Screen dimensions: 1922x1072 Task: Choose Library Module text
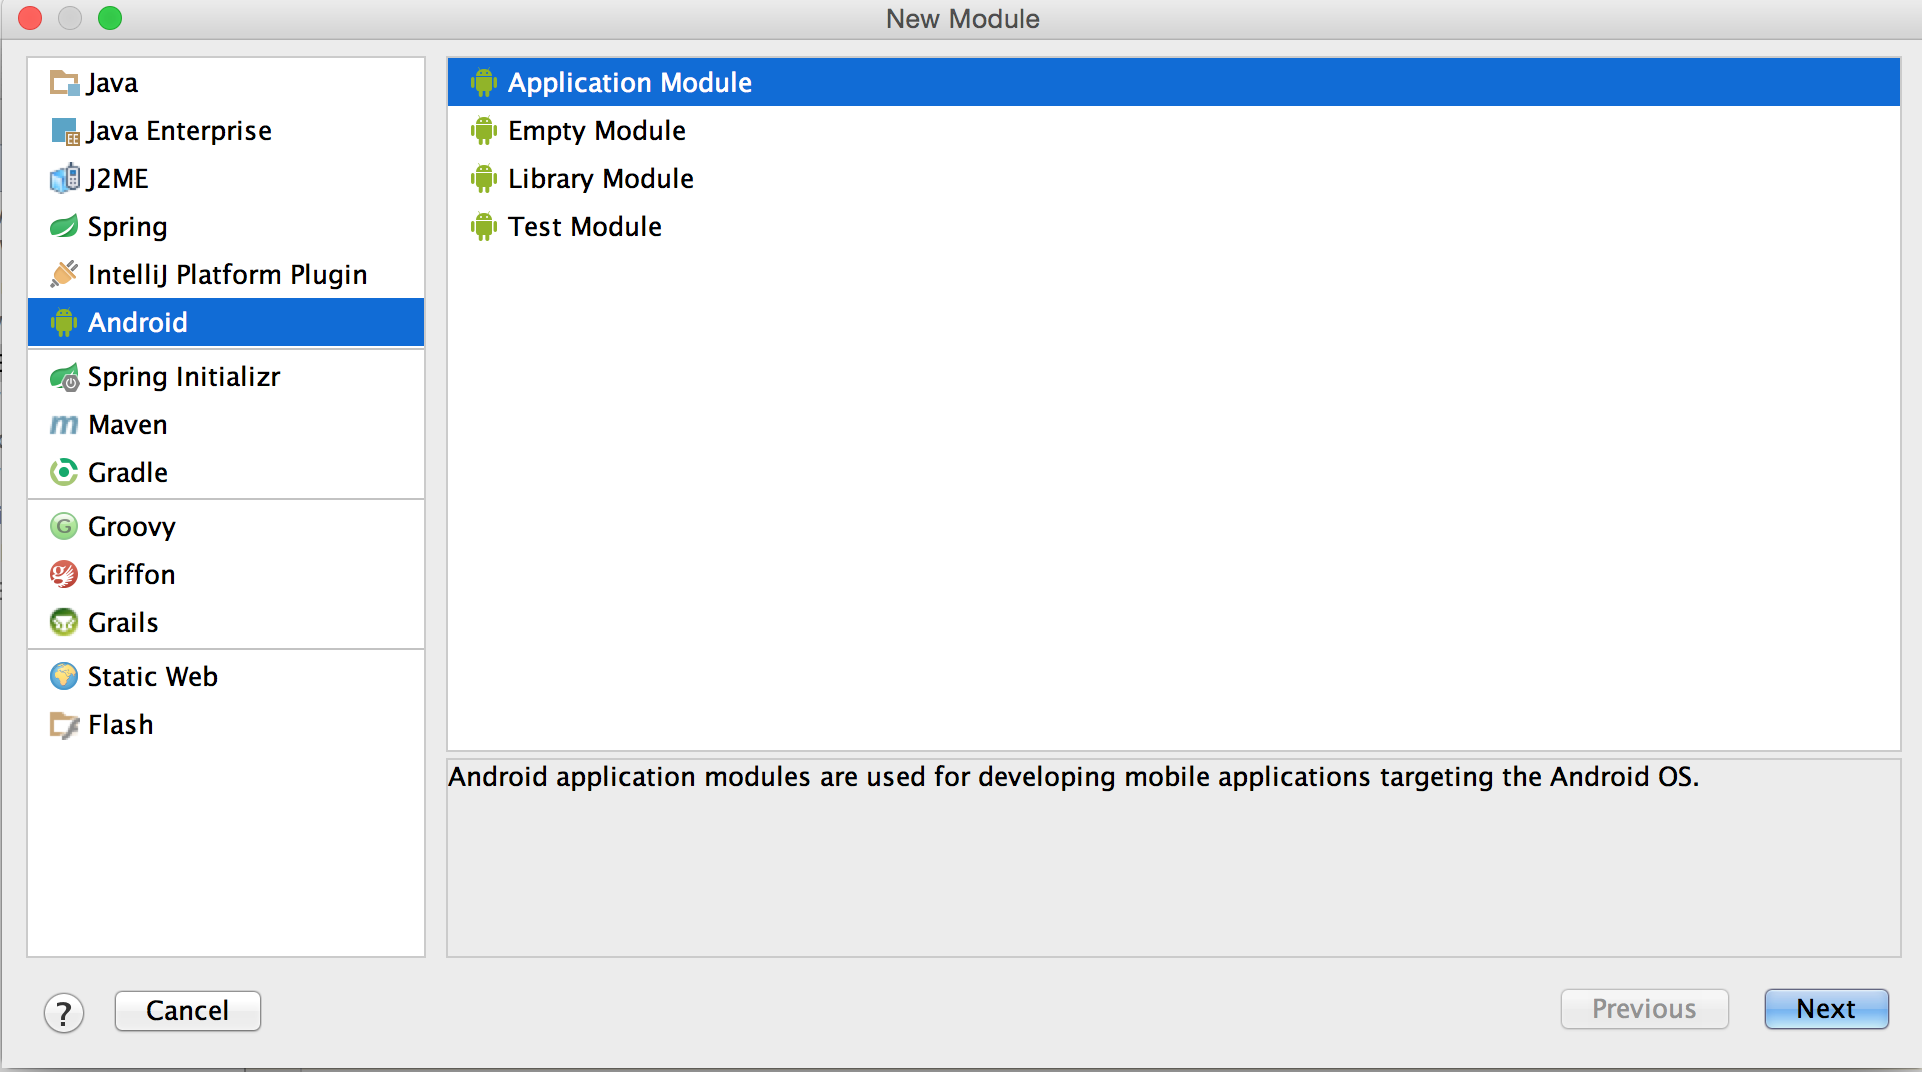601,179
